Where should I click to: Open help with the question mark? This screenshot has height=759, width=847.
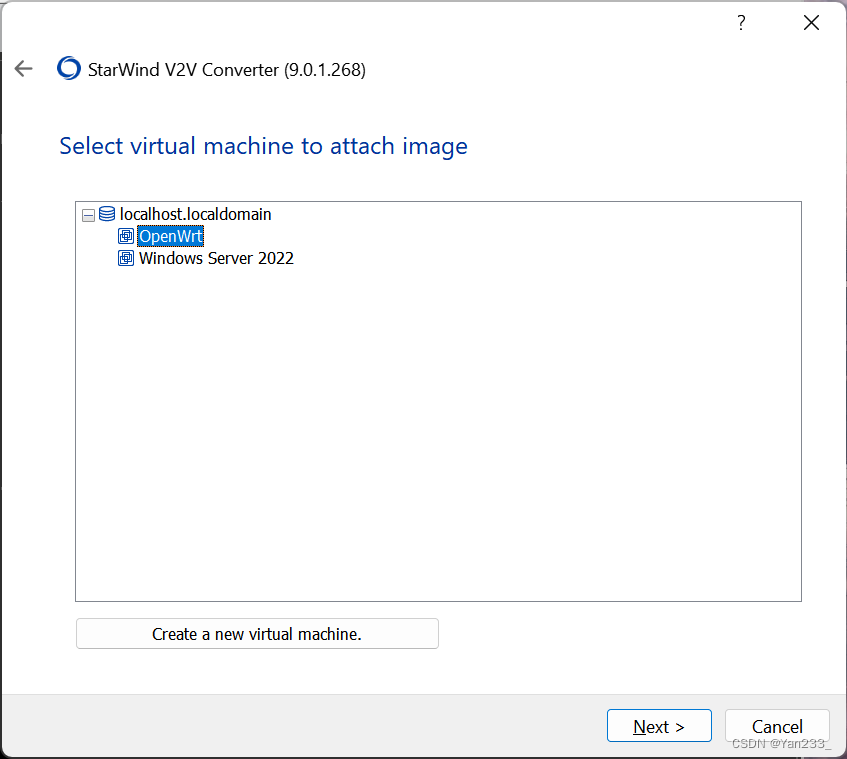tap(741, 23)
